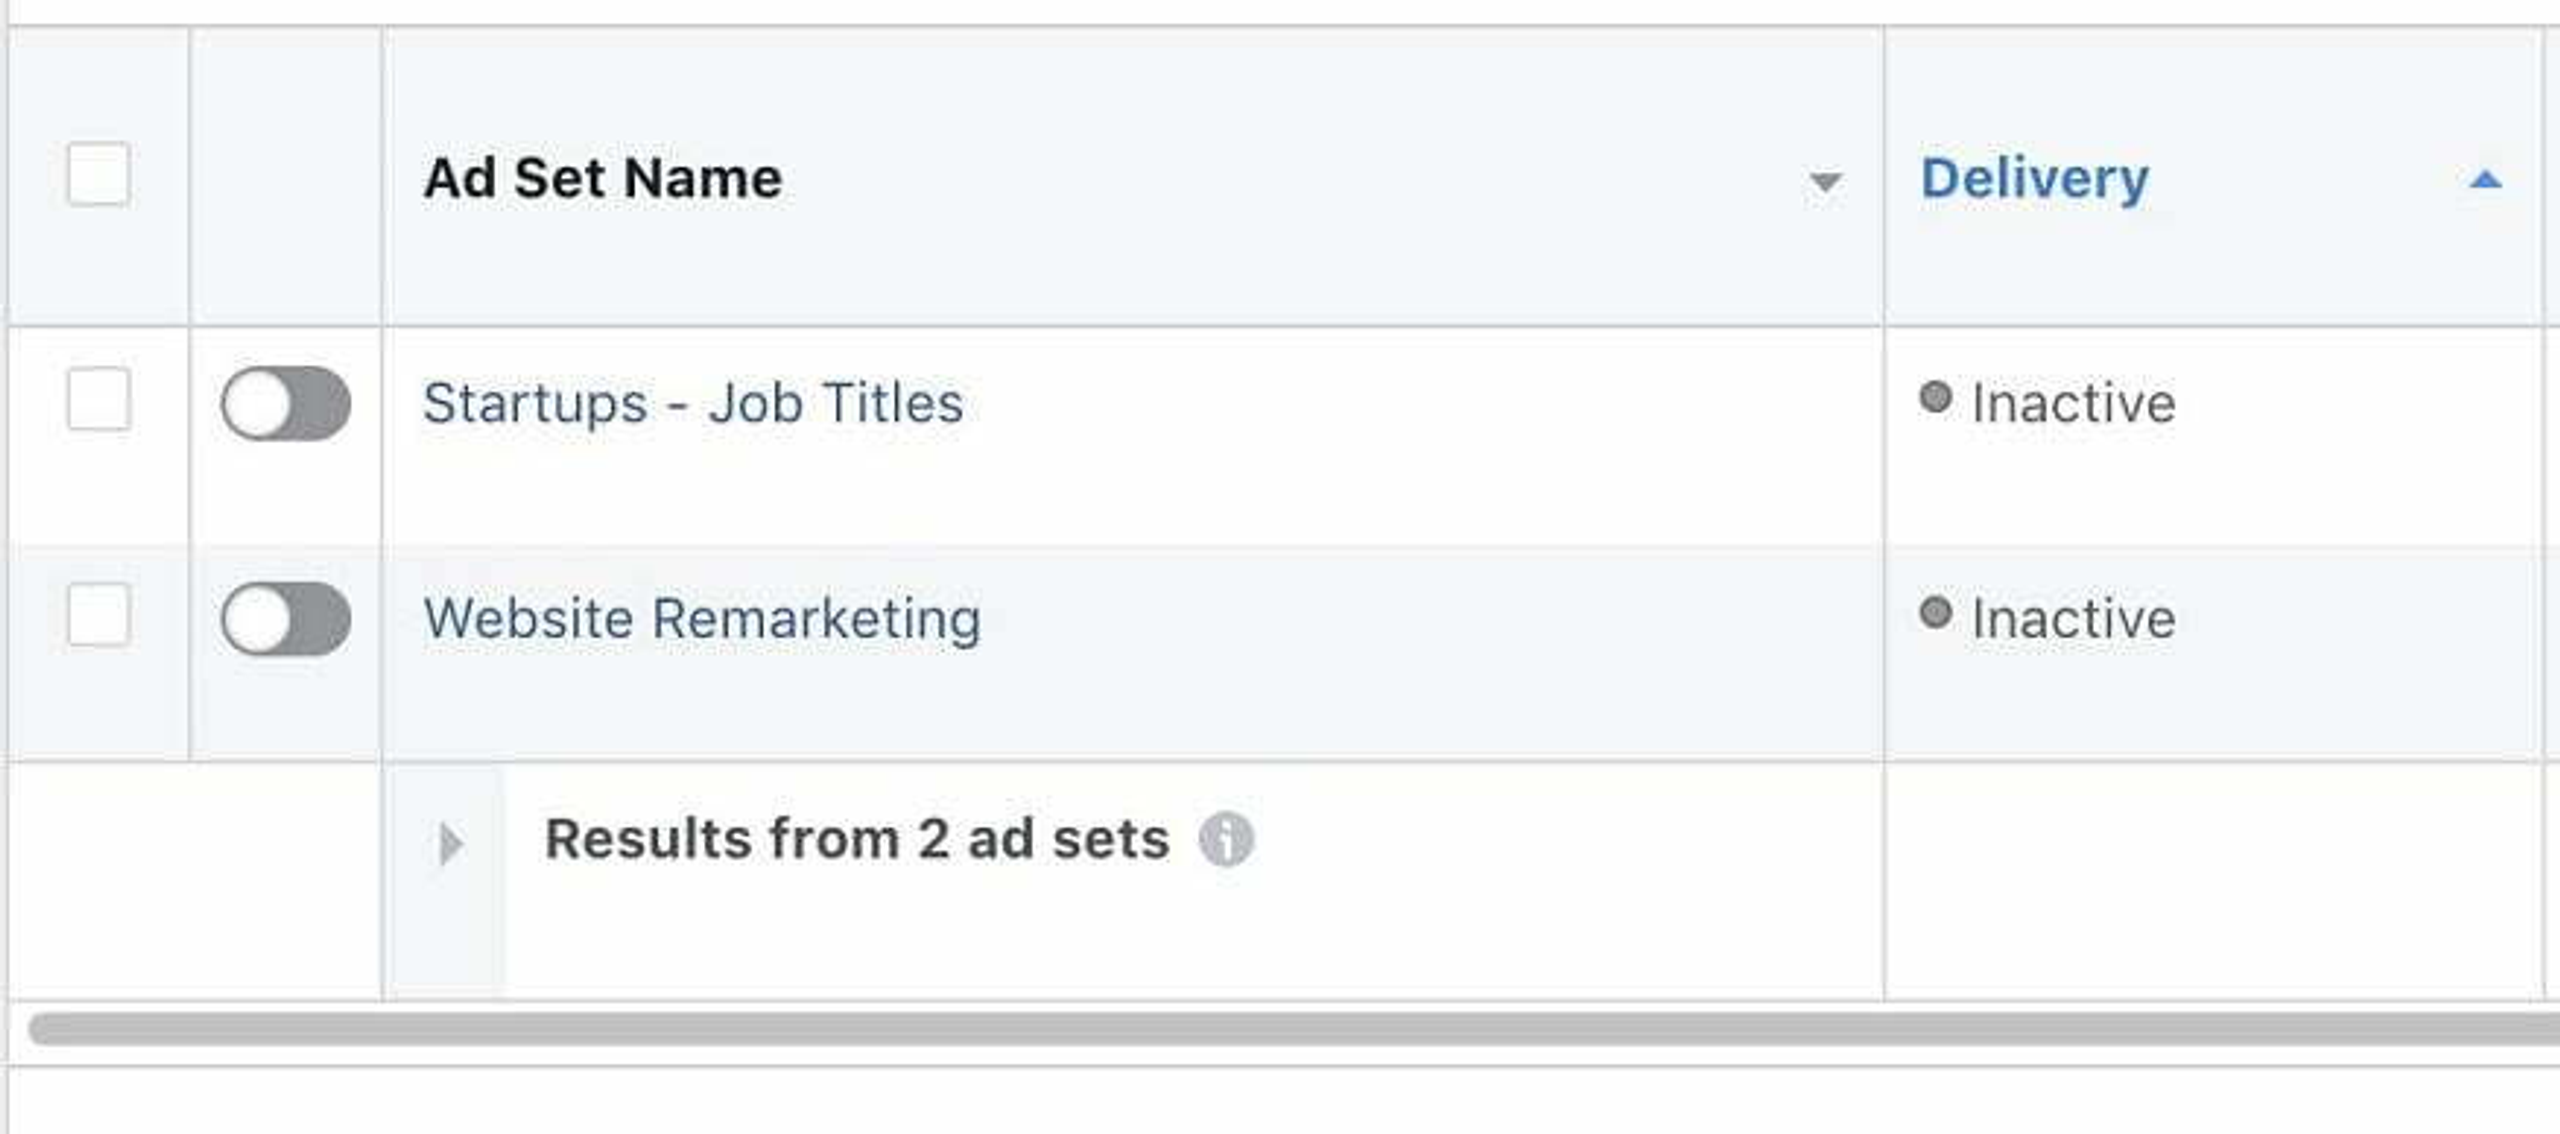Open the Ad Set Name column dropdown arrow
The width and height of the screenshot is (2560, 1134).
pos(1824,182)
